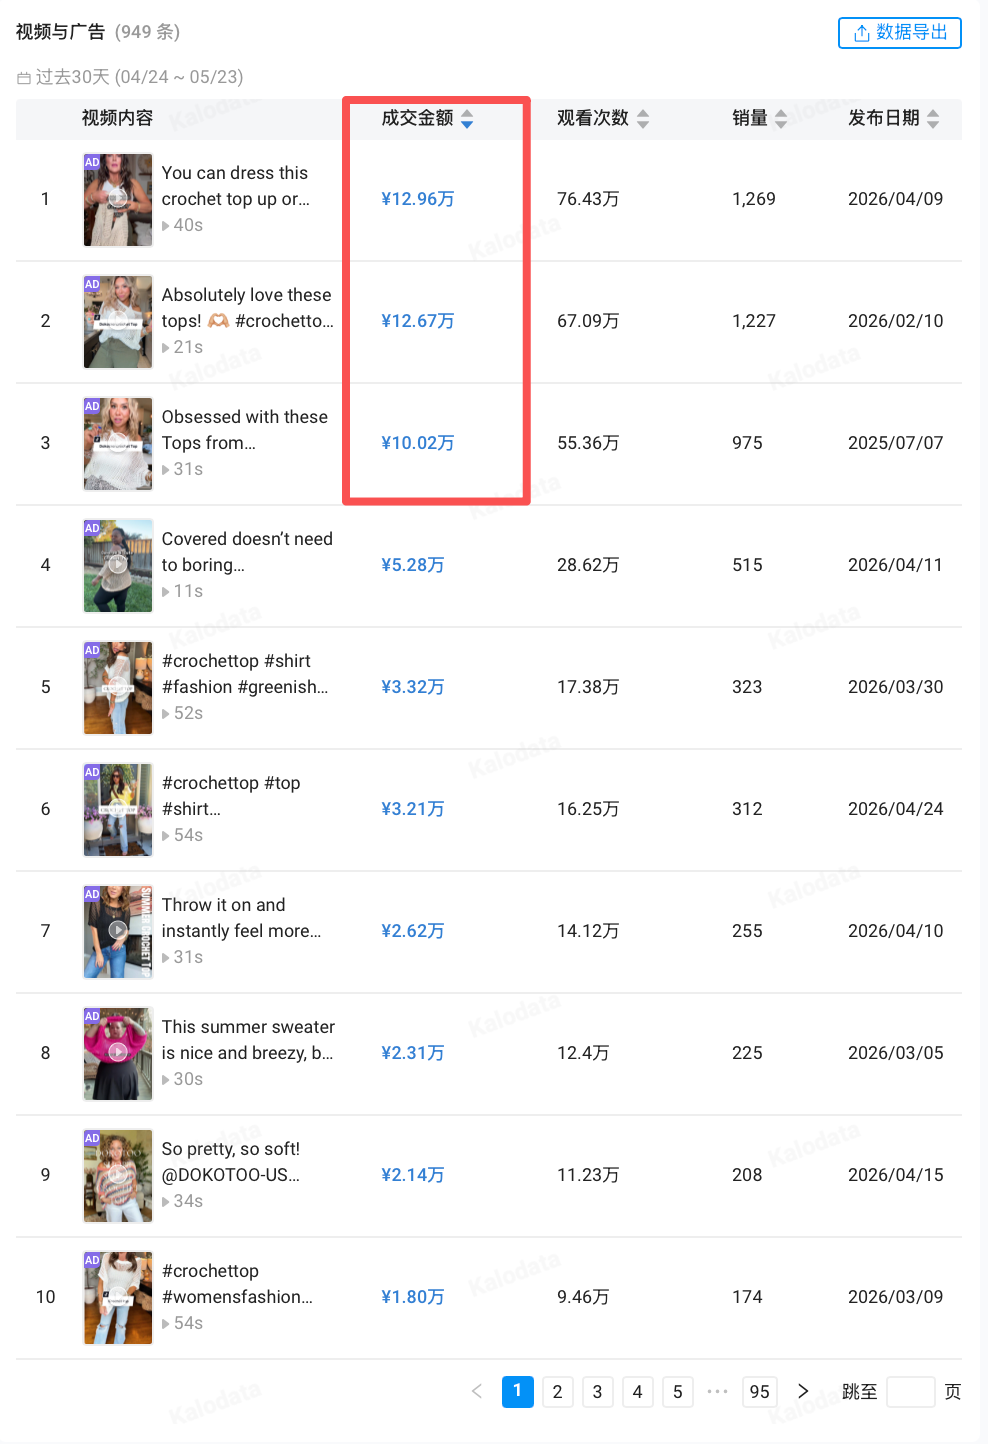Open the video titled 'Absolutely love these tops!'
The height and width of the screenshot is (1444, 988).
tap(248, 308)
